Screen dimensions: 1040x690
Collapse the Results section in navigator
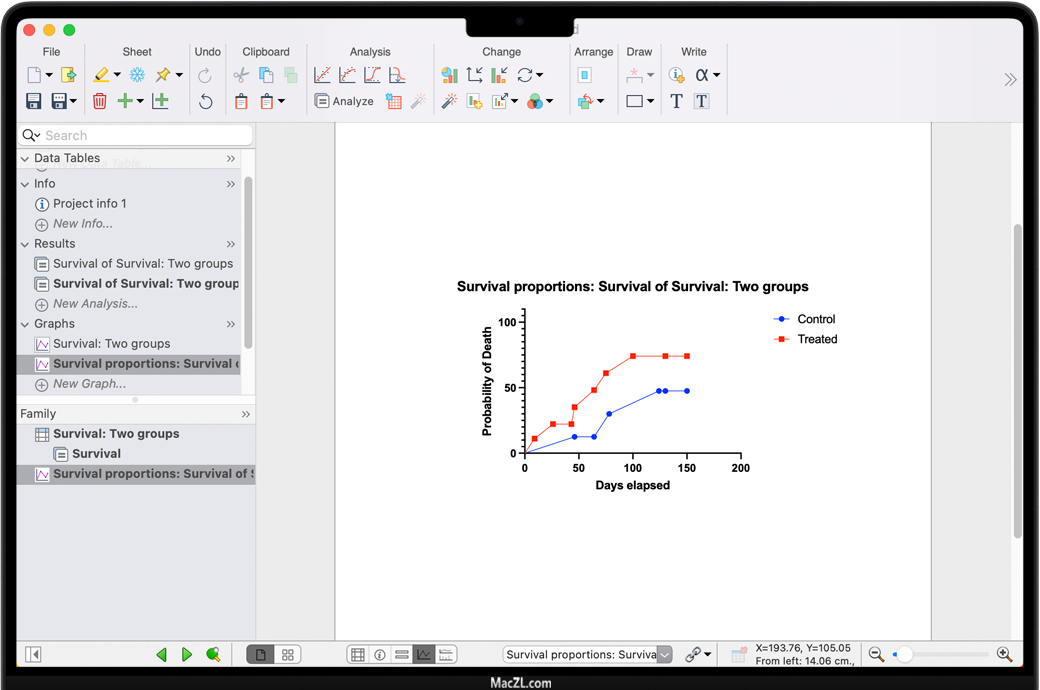[26, 244]
